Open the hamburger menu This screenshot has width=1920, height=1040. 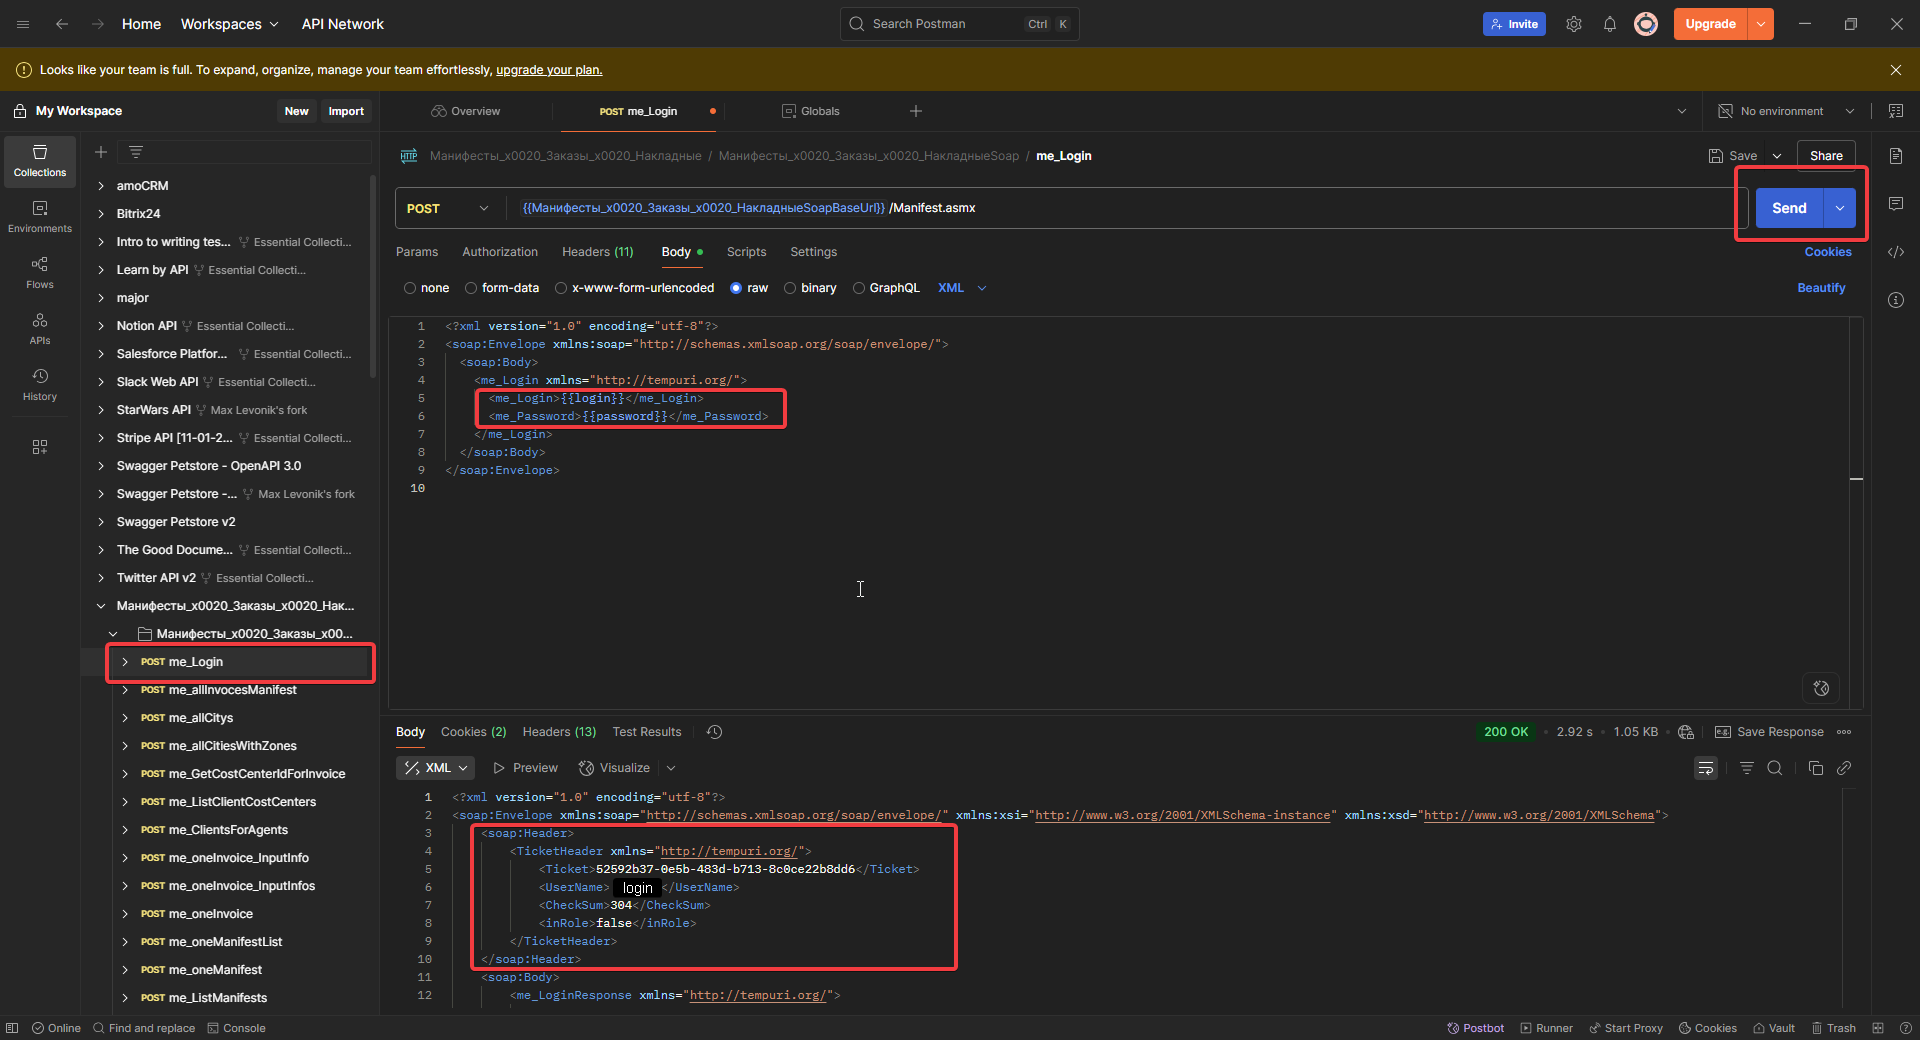[23, 24]
